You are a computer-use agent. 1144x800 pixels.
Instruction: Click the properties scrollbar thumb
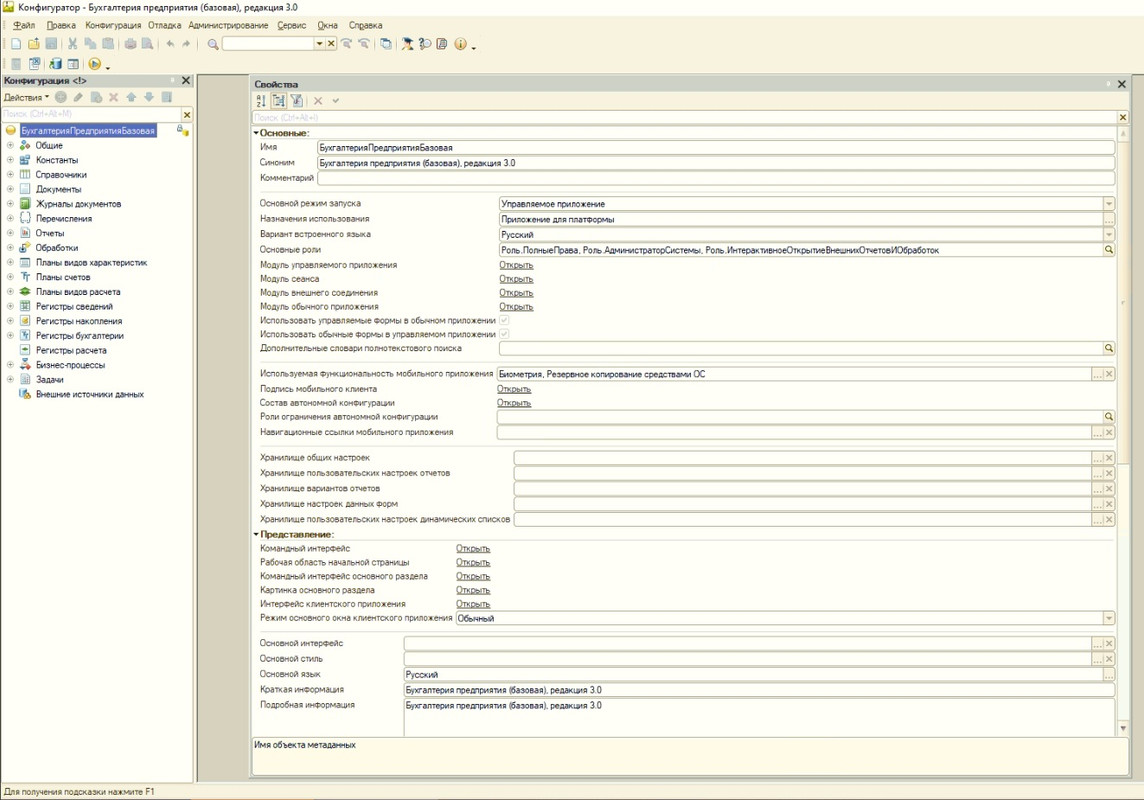coord(1123,301)
